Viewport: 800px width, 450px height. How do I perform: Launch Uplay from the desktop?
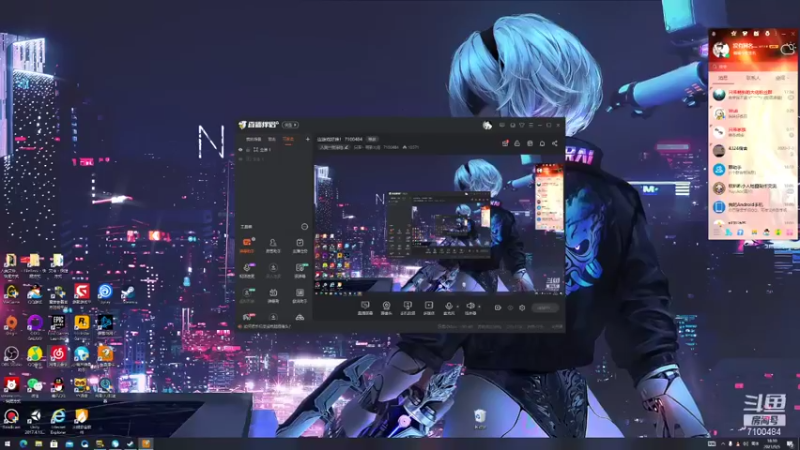tap(105, 294)
